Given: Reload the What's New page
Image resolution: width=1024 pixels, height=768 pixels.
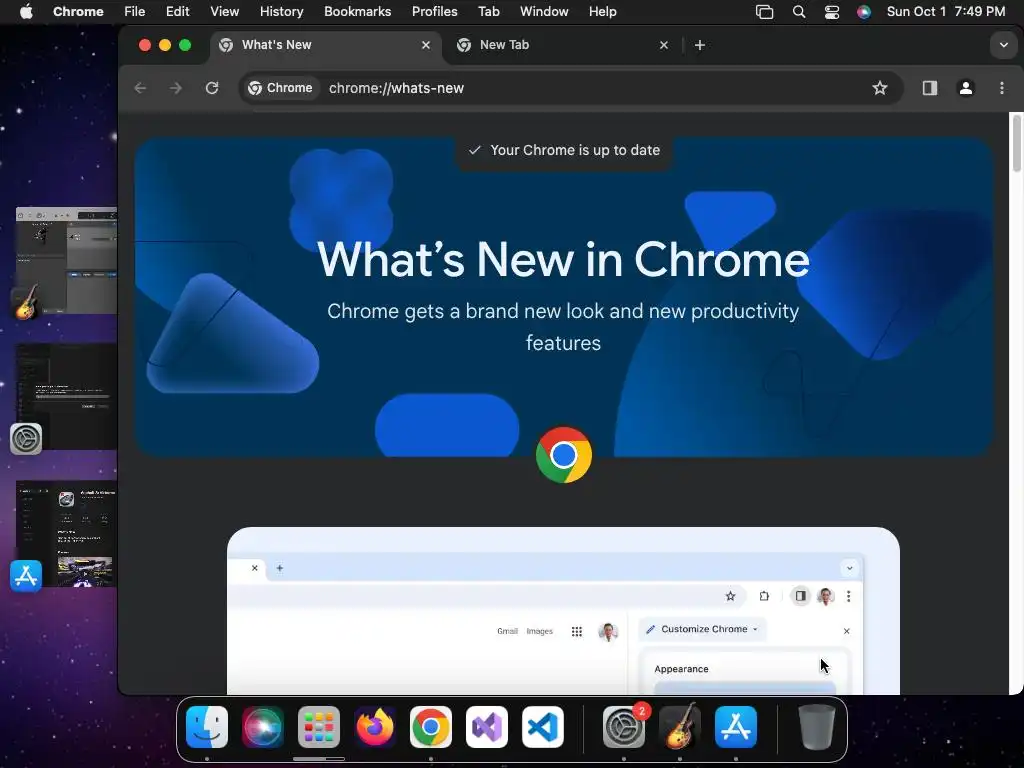Looking at the screenshot, I should pos(212,88).
